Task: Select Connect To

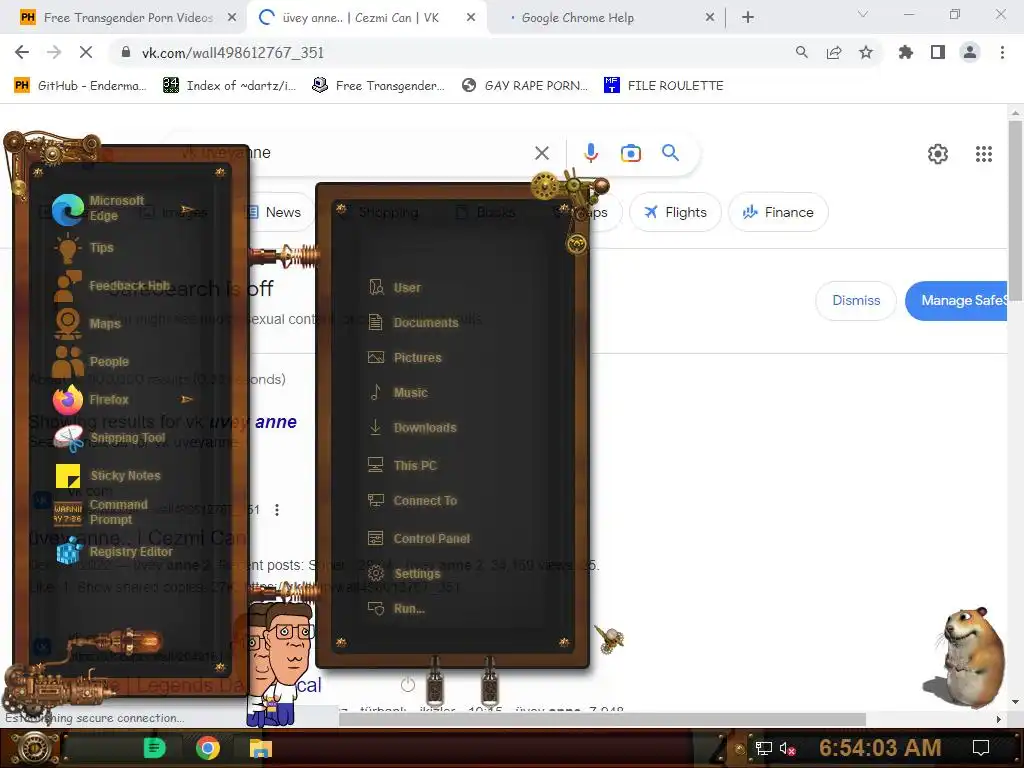Action: [412, 500]
